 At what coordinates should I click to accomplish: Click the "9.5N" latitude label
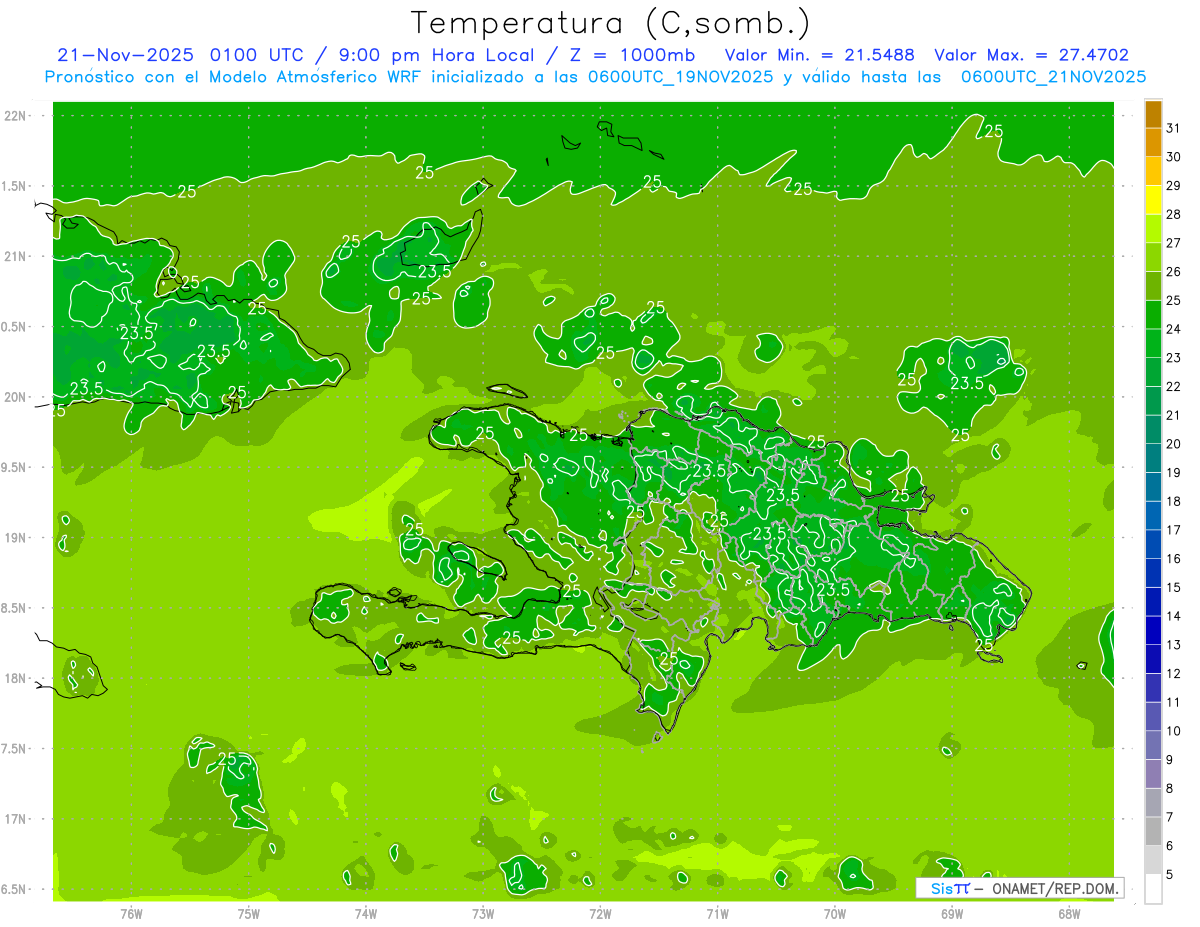(14, 467)
